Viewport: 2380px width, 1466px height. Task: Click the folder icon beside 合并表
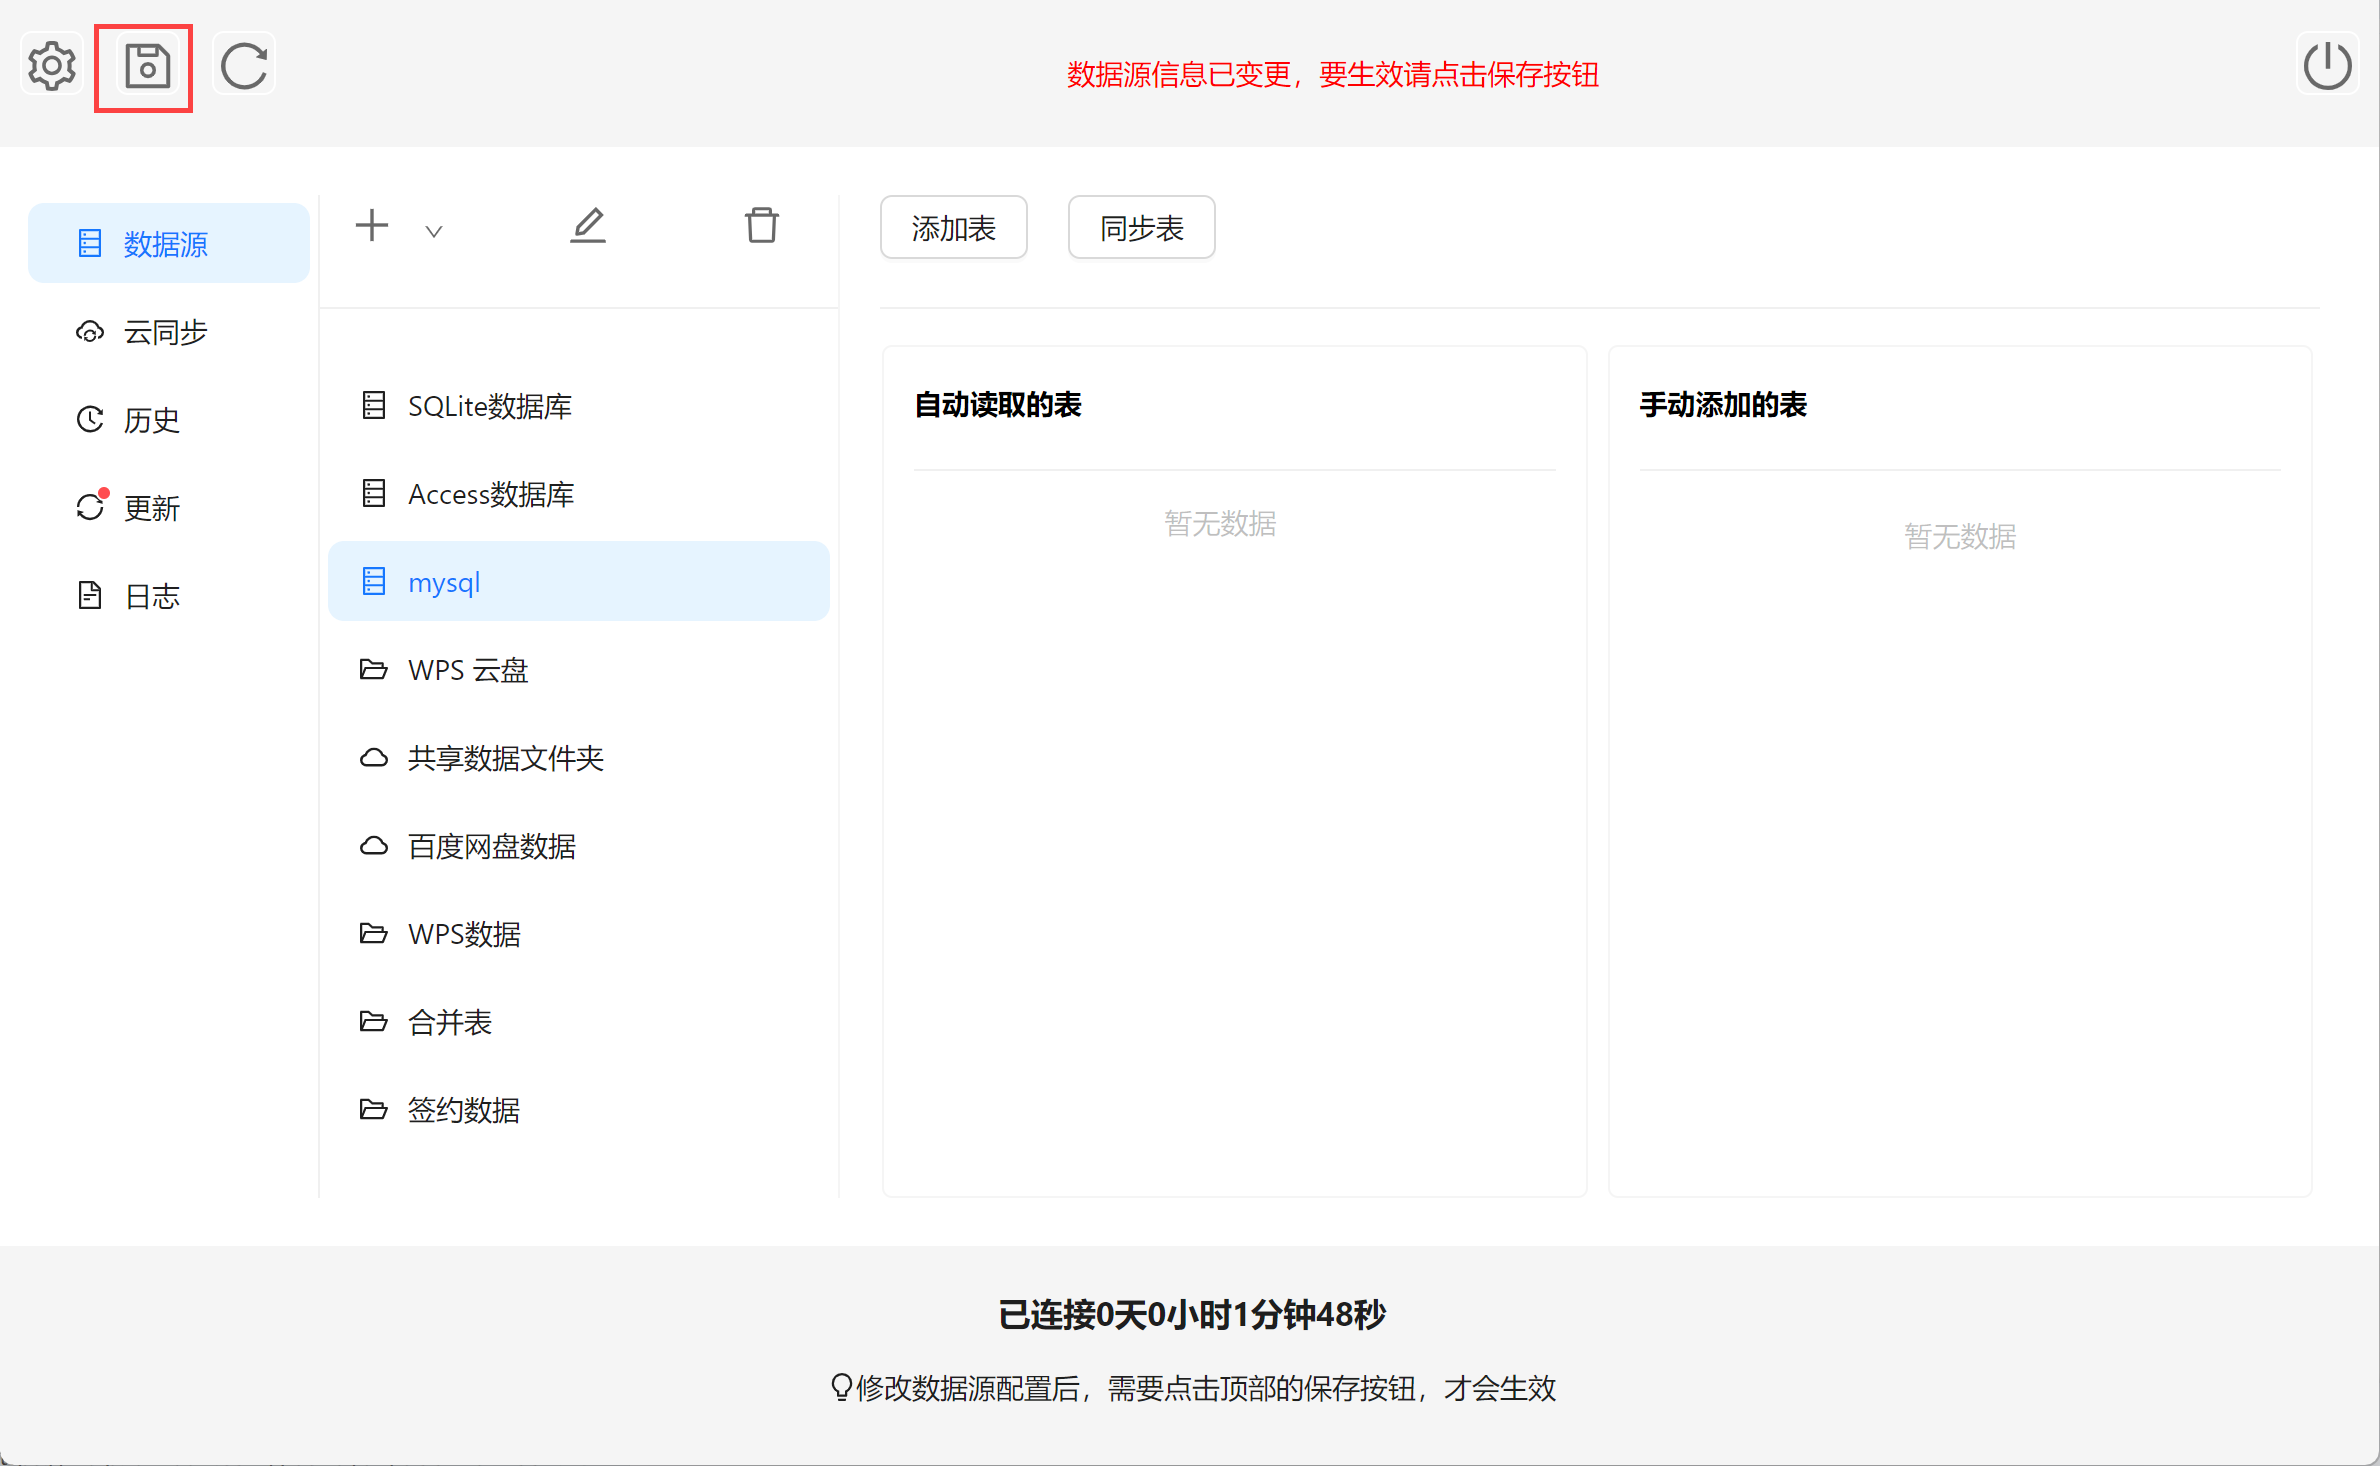click(x=374, y=1021)
